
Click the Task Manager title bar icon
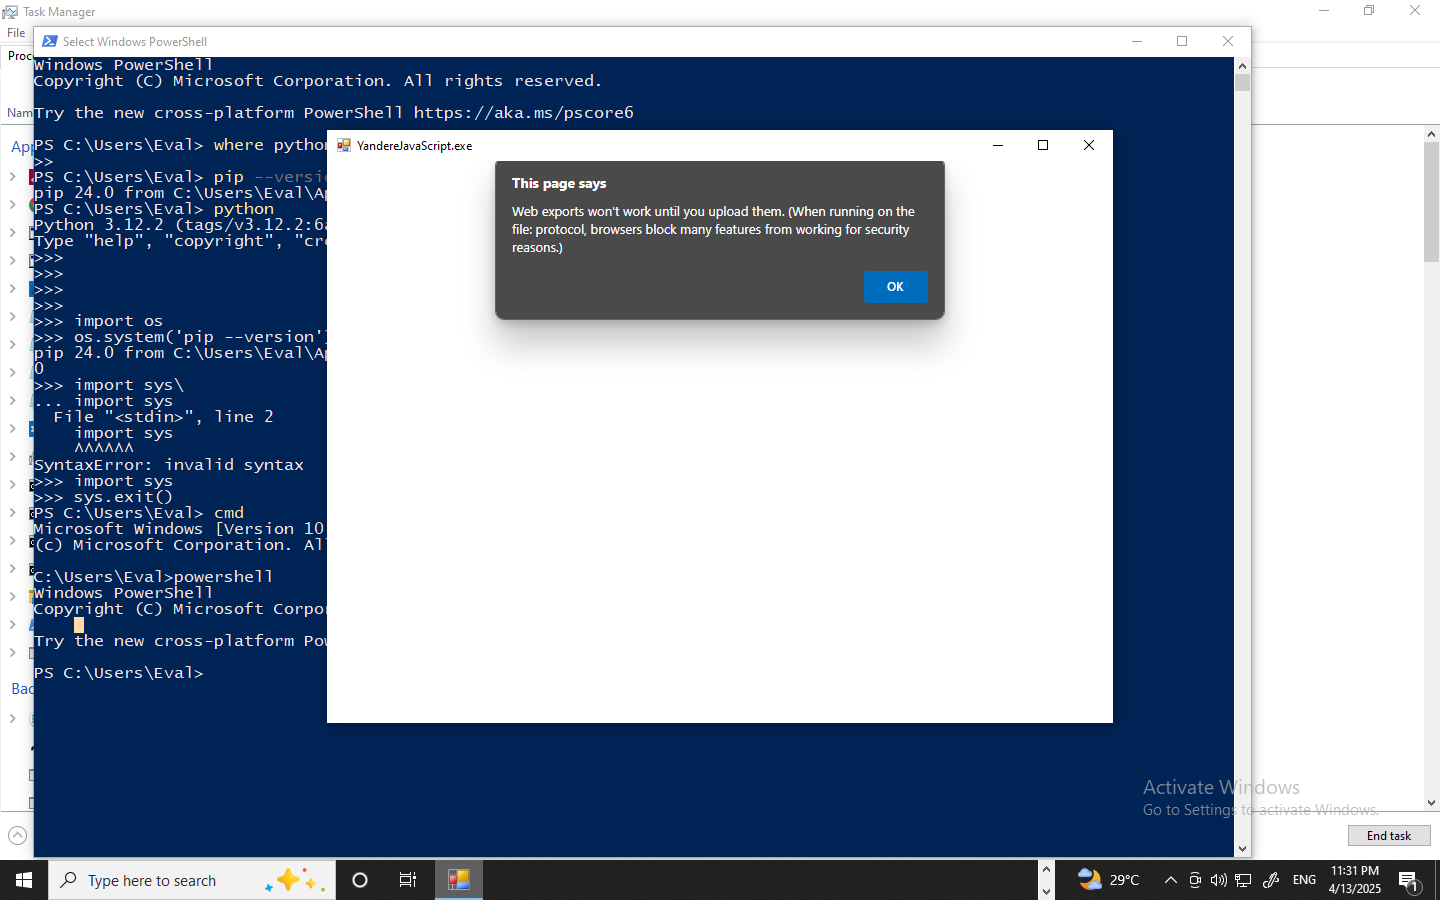click(10, 12)
